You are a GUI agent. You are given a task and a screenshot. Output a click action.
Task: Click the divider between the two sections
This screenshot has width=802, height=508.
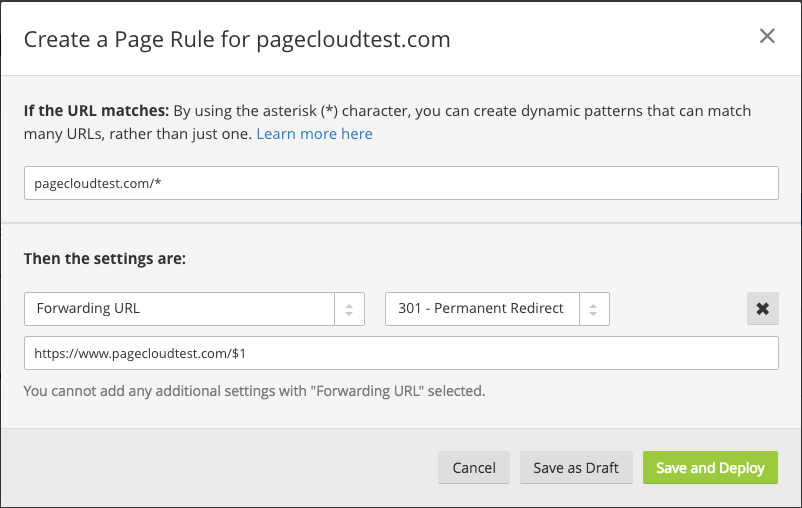(x=401, y=223)
